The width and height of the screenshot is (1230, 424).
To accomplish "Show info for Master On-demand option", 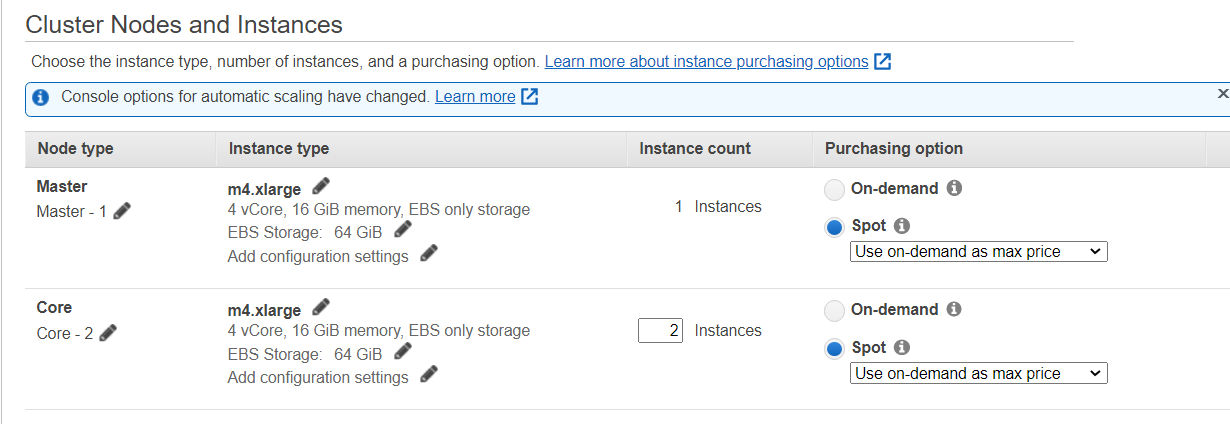I will point(954,188).
